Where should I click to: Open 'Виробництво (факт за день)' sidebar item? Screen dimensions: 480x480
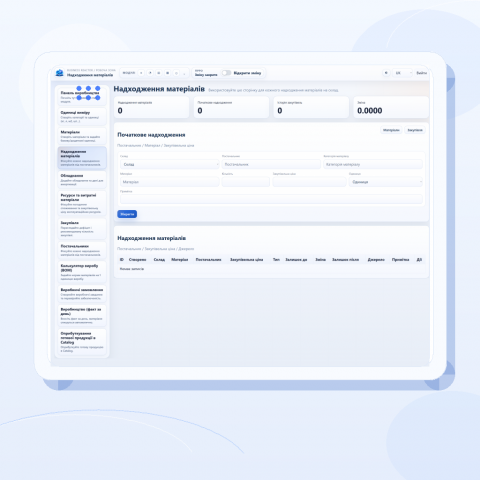coord(82,315)
